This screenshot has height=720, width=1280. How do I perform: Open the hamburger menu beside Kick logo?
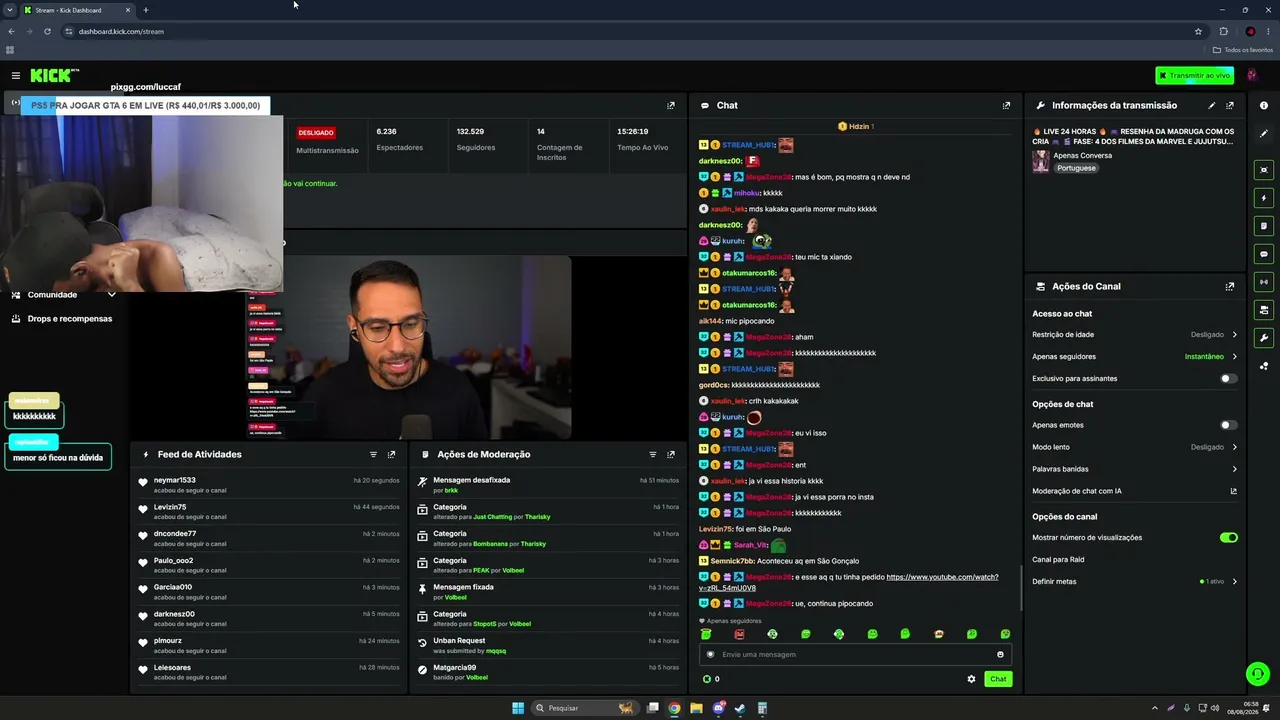16,75
